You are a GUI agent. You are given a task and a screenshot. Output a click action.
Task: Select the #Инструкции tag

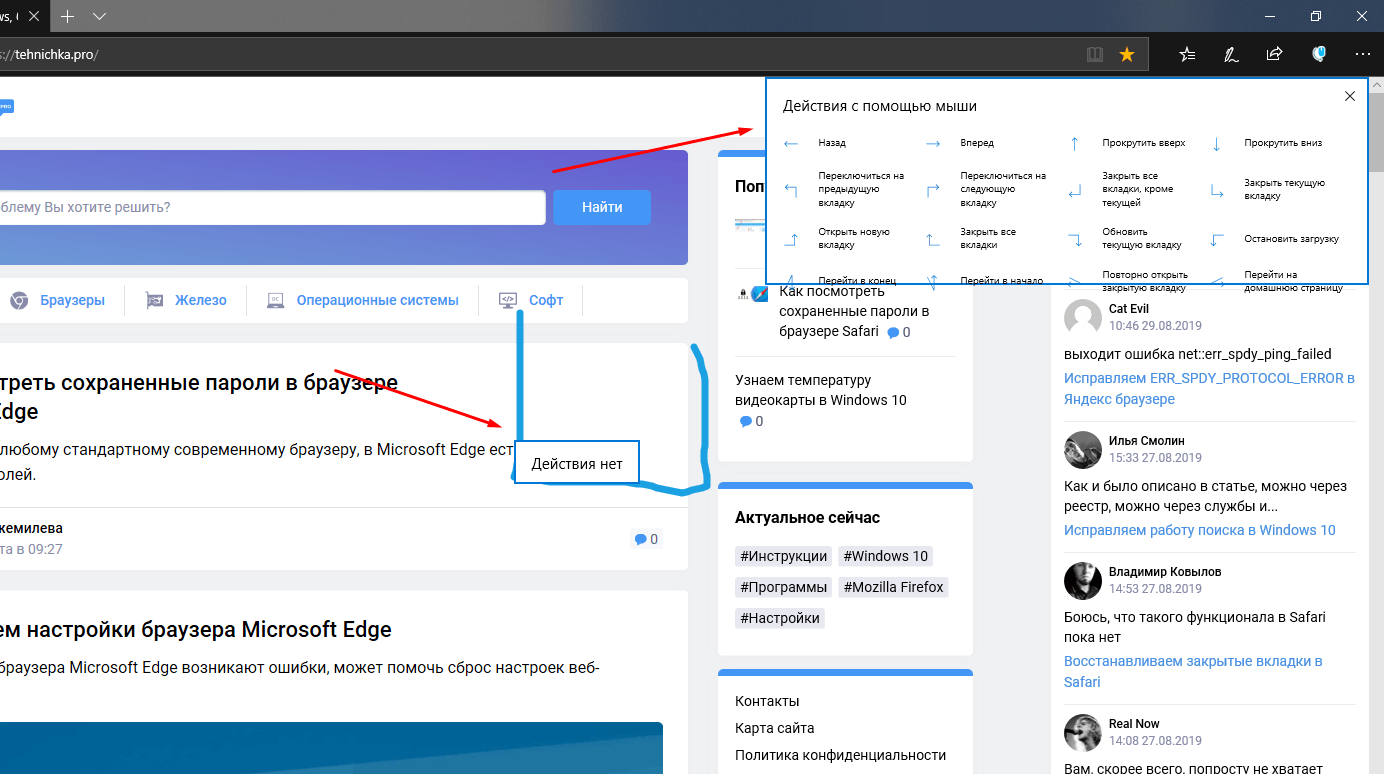(783, 556)
